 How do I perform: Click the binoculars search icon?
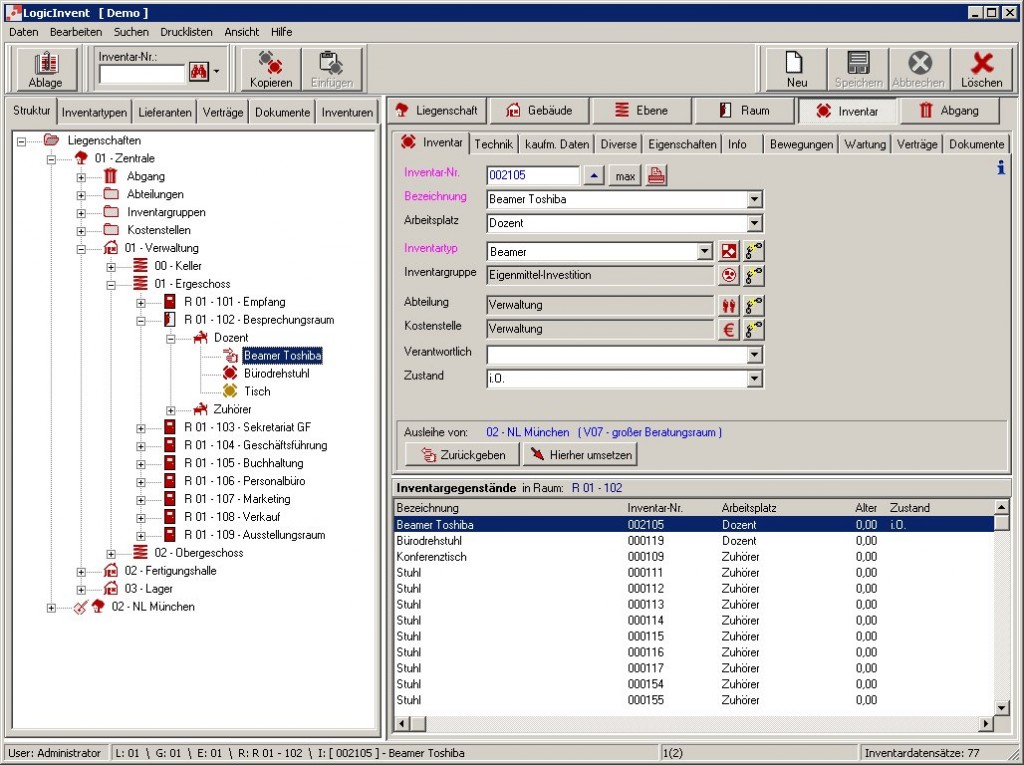click(197, 73)
